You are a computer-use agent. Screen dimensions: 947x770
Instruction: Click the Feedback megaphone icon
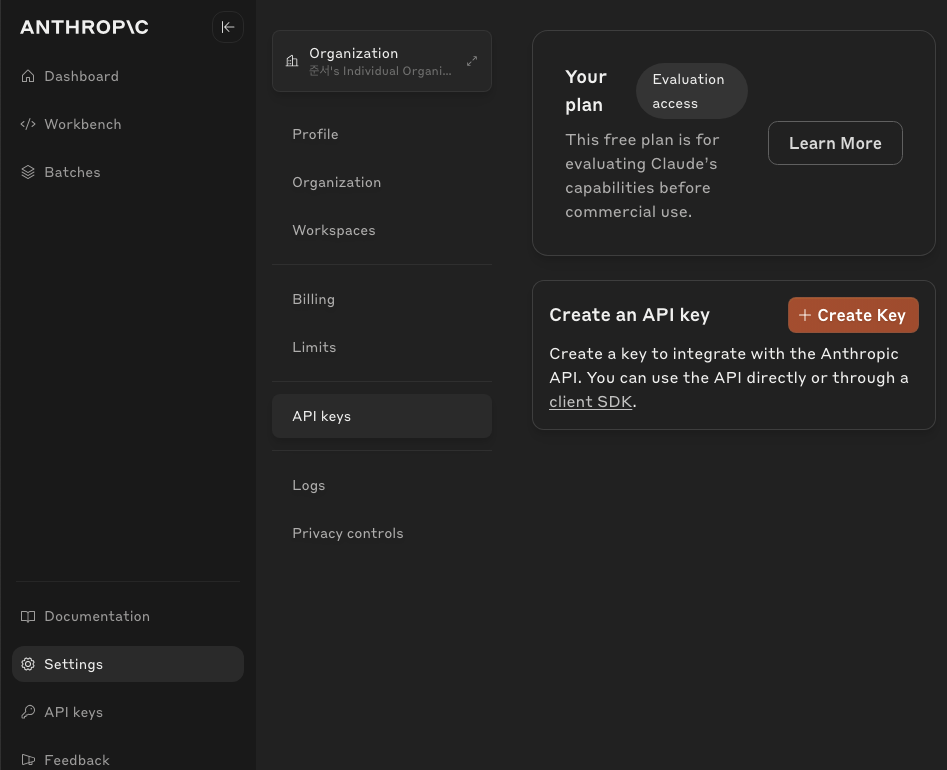(28, 760)
